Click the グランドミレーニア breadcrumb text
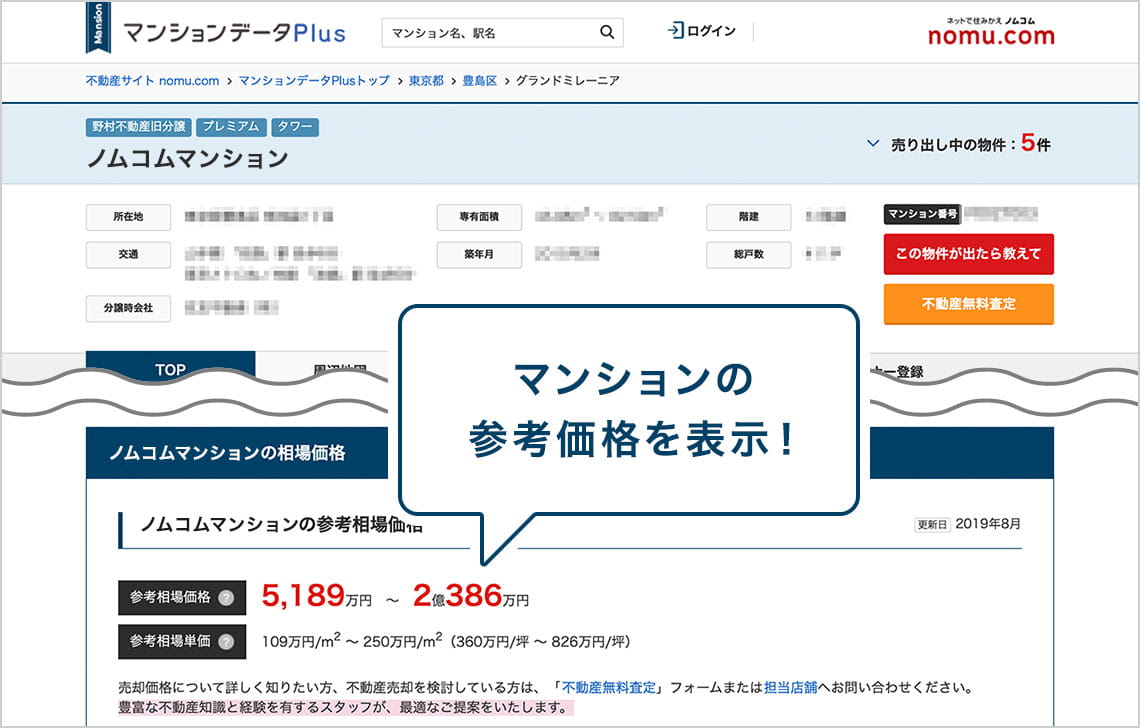This screenshot has height=728, width=1140. tap(568, 81)
